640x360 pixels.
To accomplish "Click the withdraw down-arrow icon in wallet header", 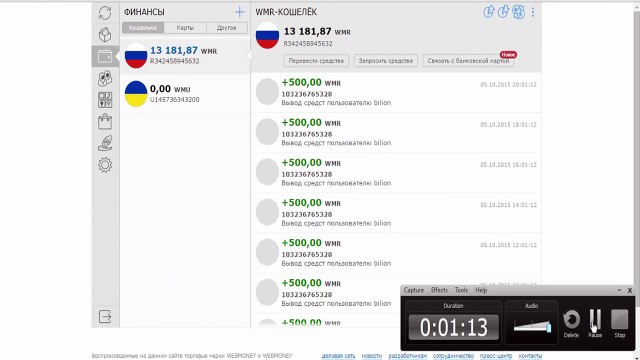I will [x=503, y=12].
